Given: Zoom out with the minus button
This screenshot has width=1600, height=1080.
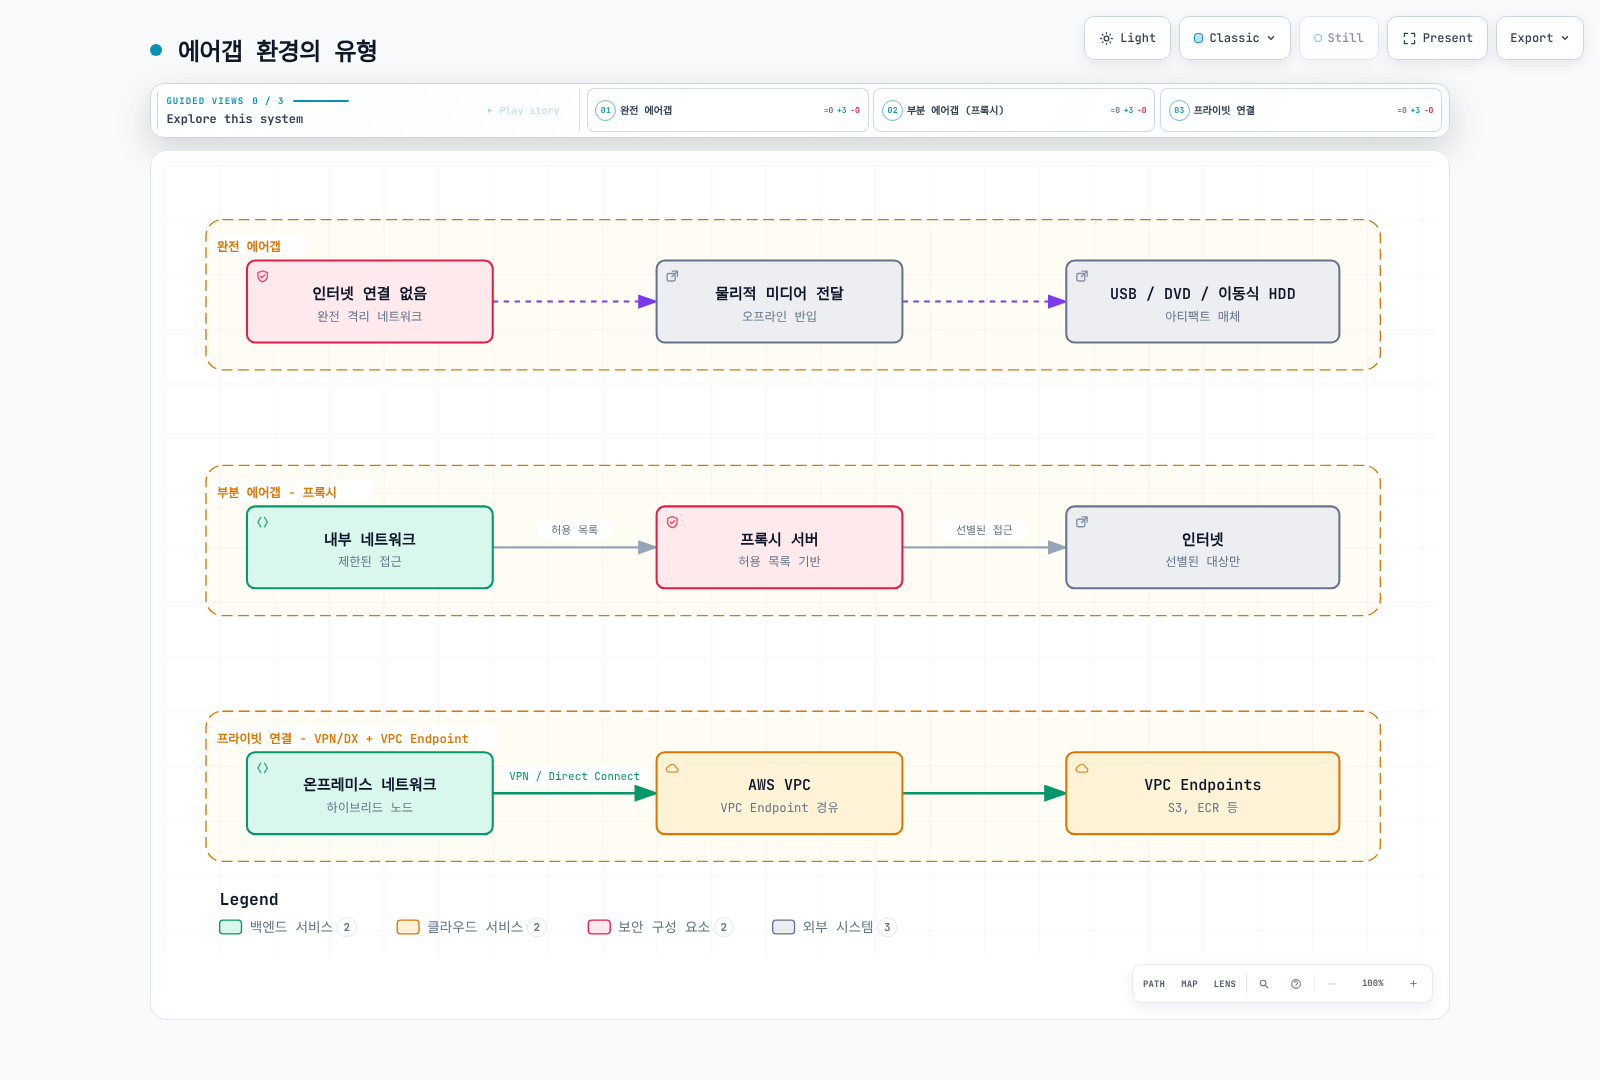Looking at the screenshot, I should (x=1332, y=984).
